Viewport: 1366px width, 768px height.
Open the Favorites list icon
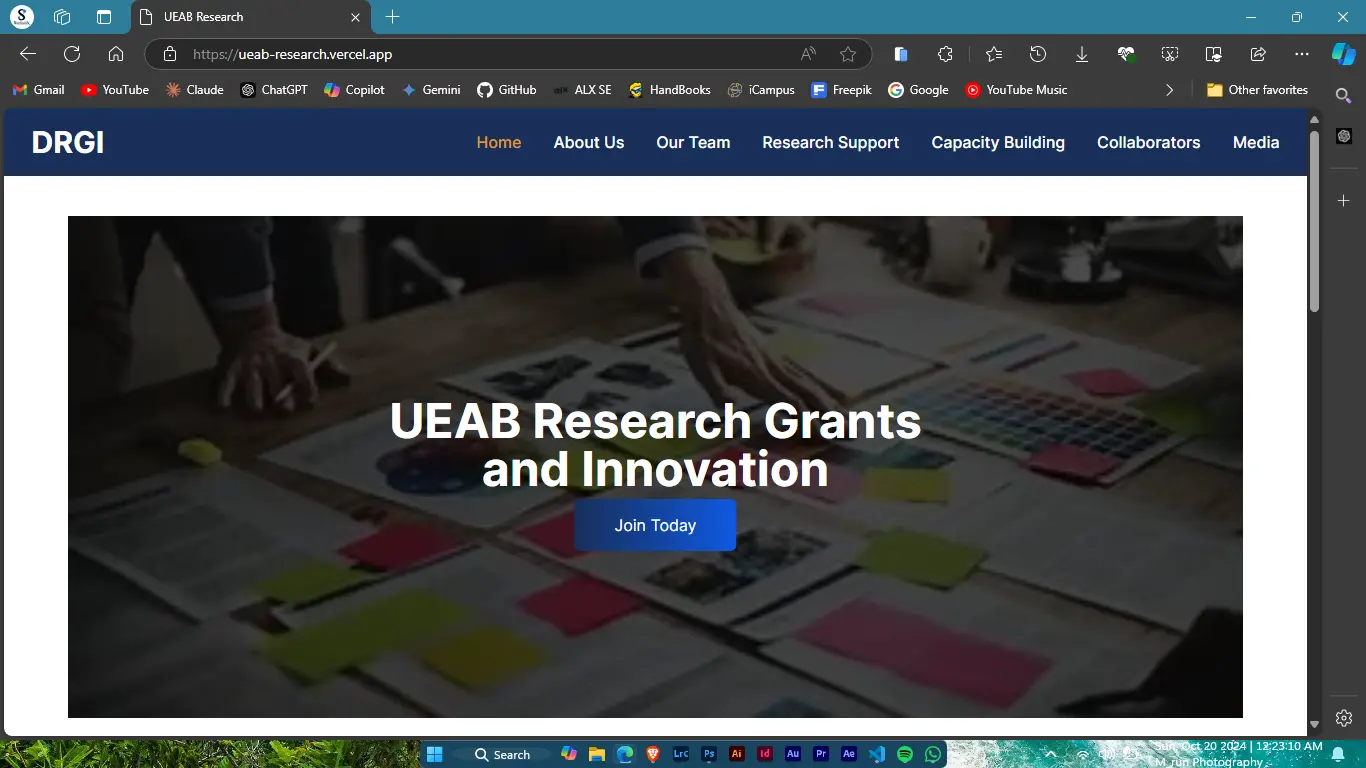993,54
